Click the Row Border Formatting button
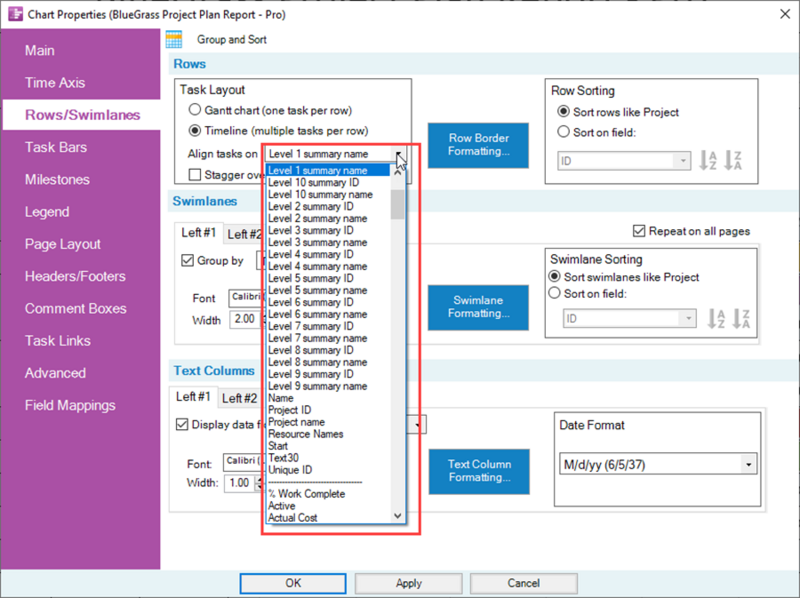800x598 pixels. tap(478, 145)
